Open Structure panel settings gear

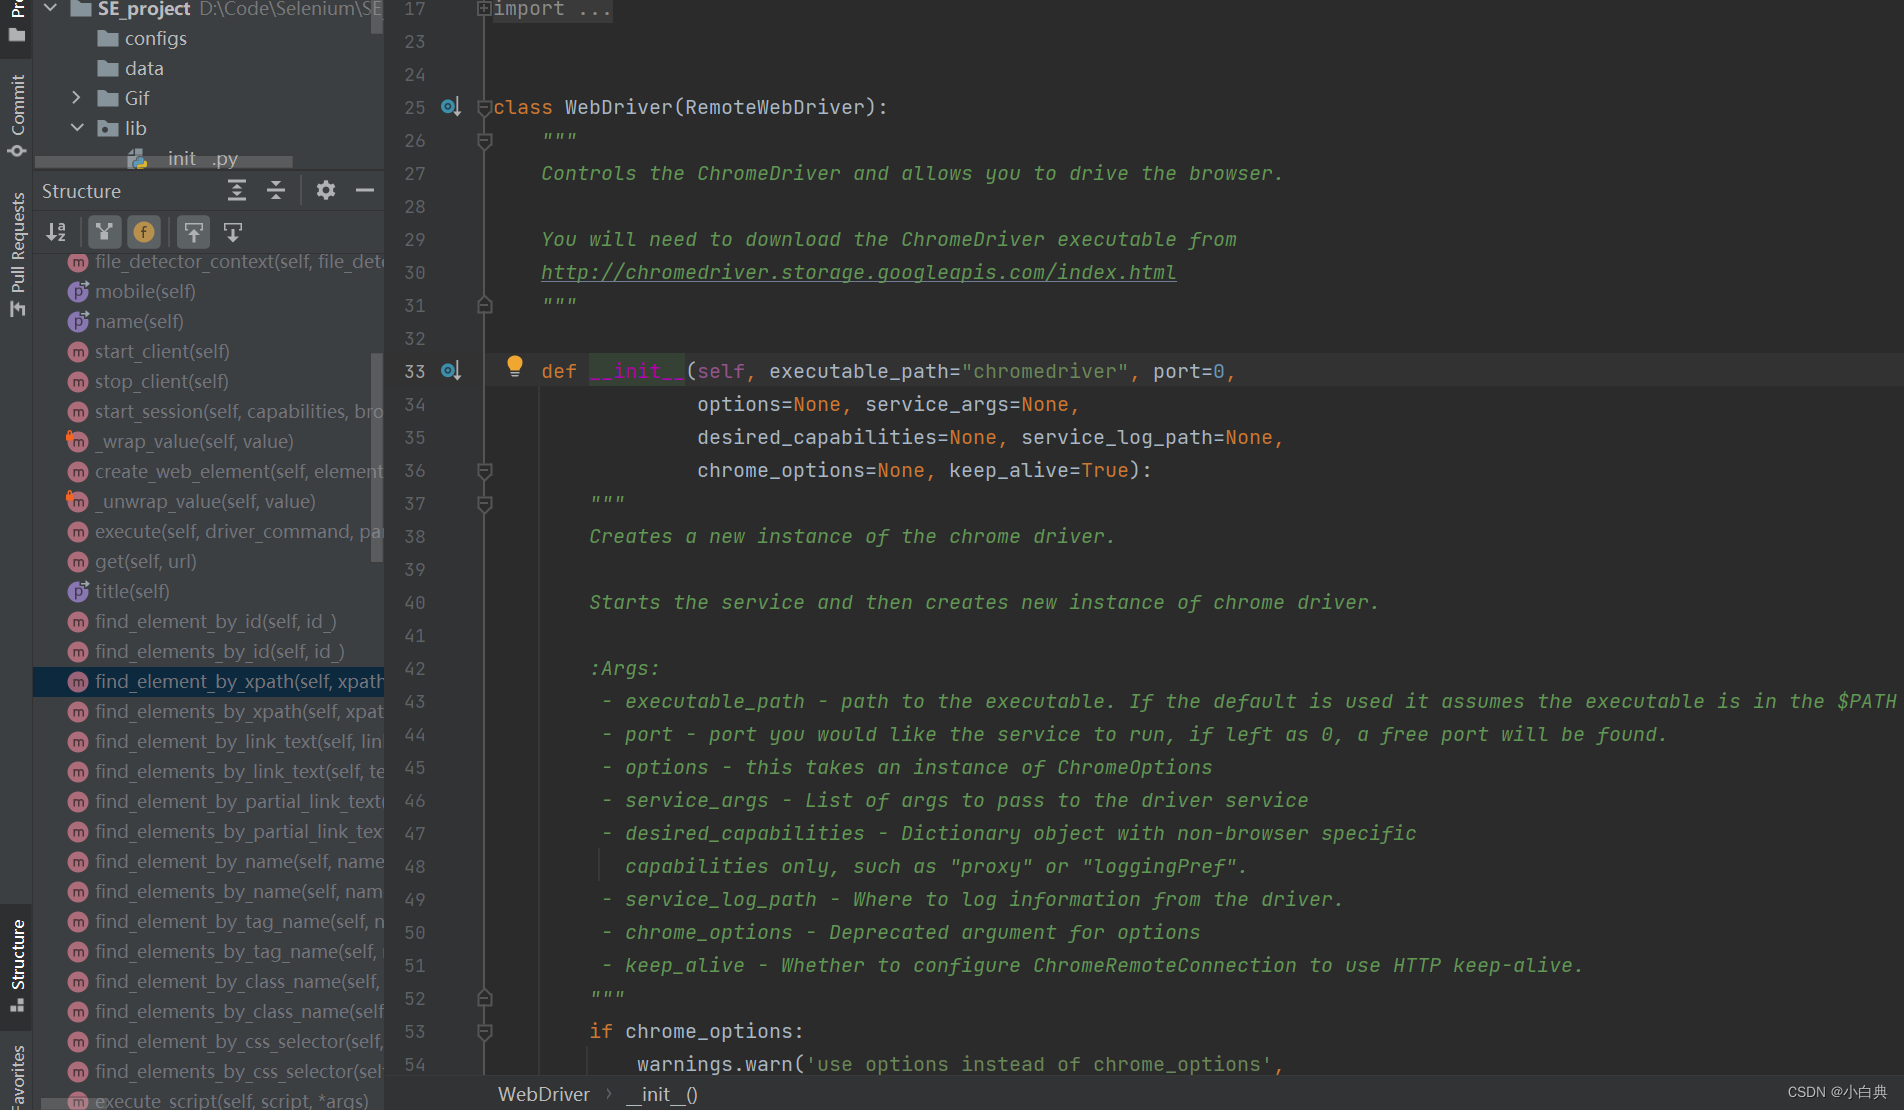(326, 190)
